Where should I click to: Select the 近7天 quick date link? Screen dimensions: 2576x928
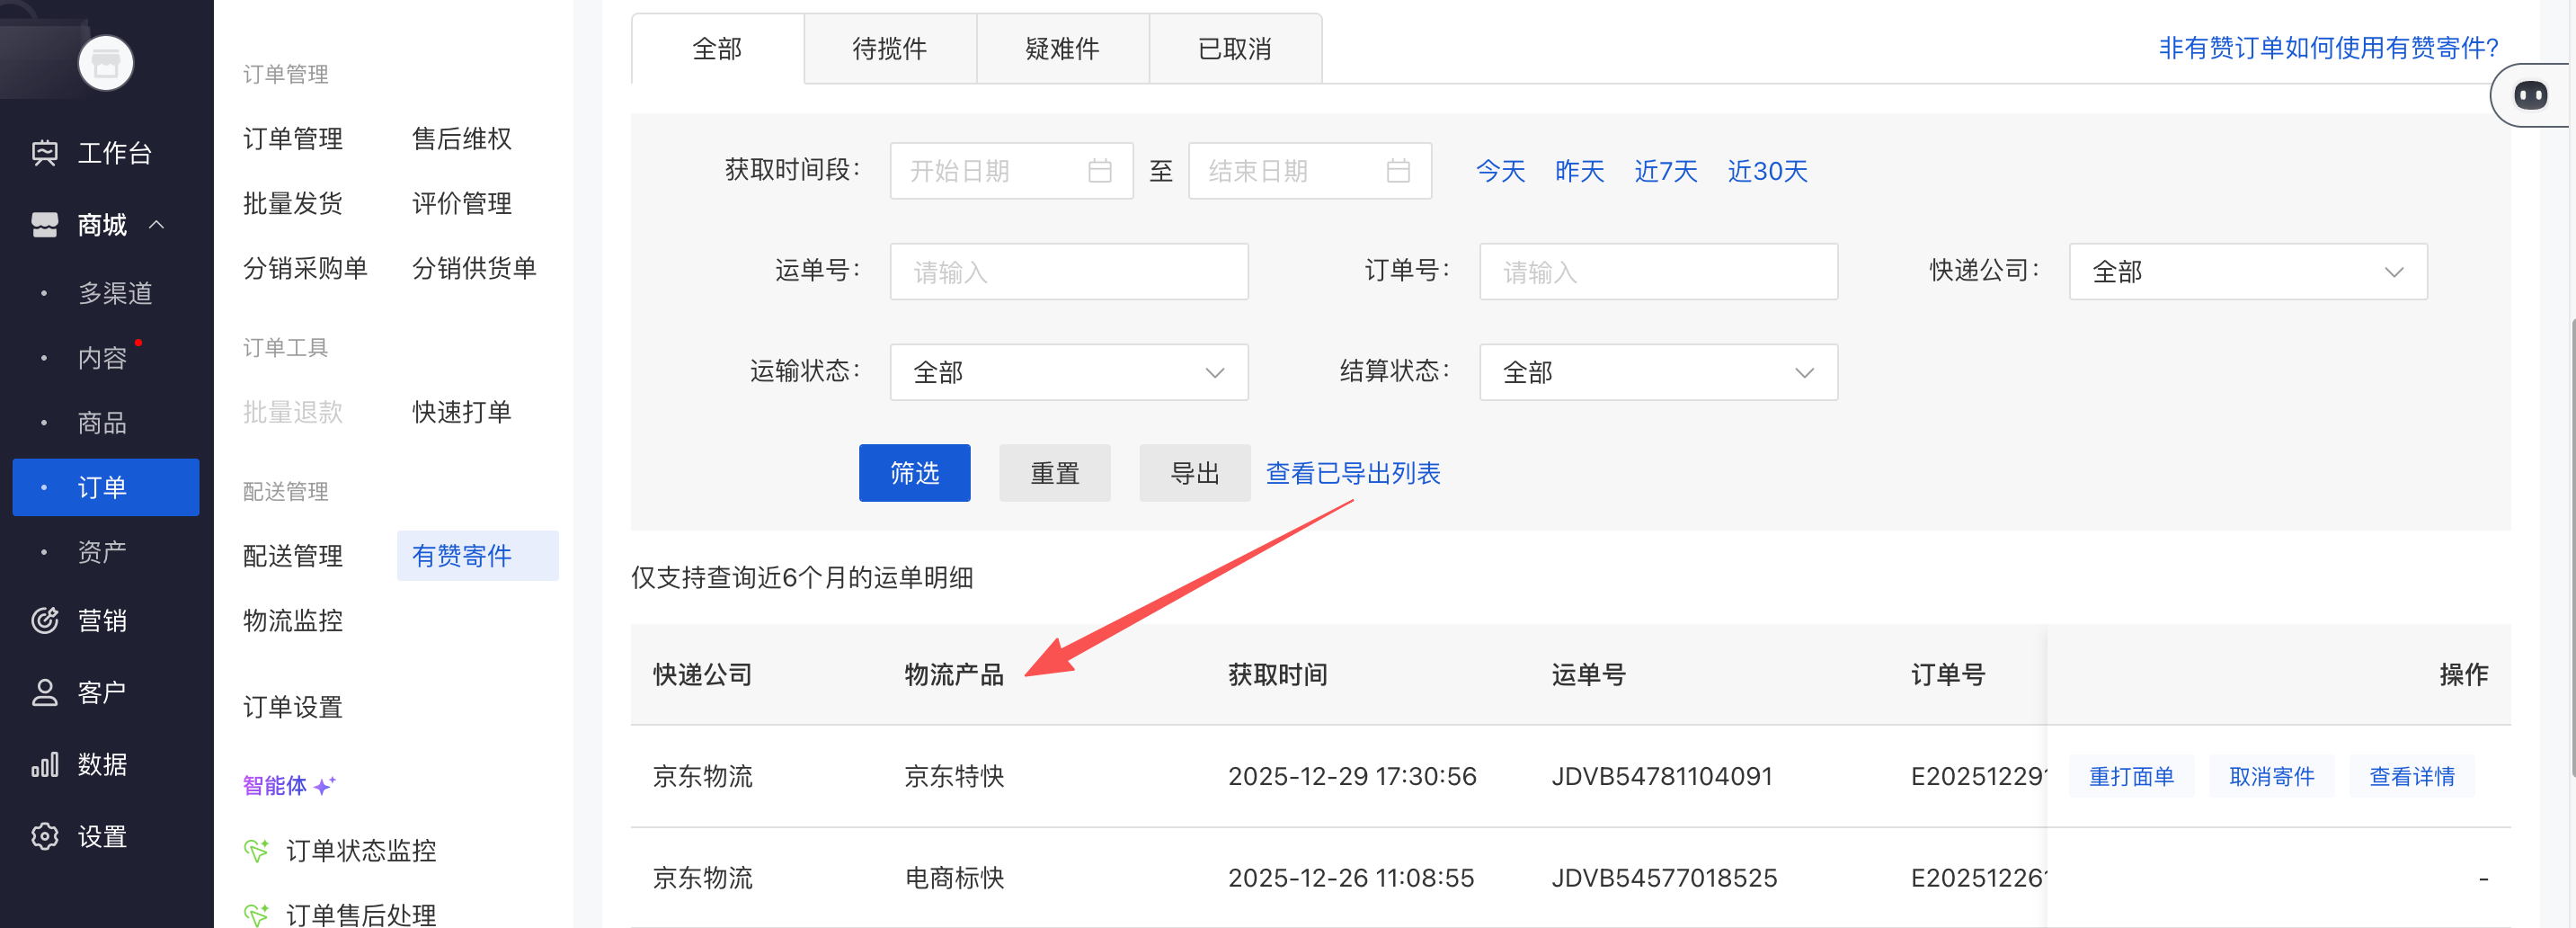pos(1665,171)
